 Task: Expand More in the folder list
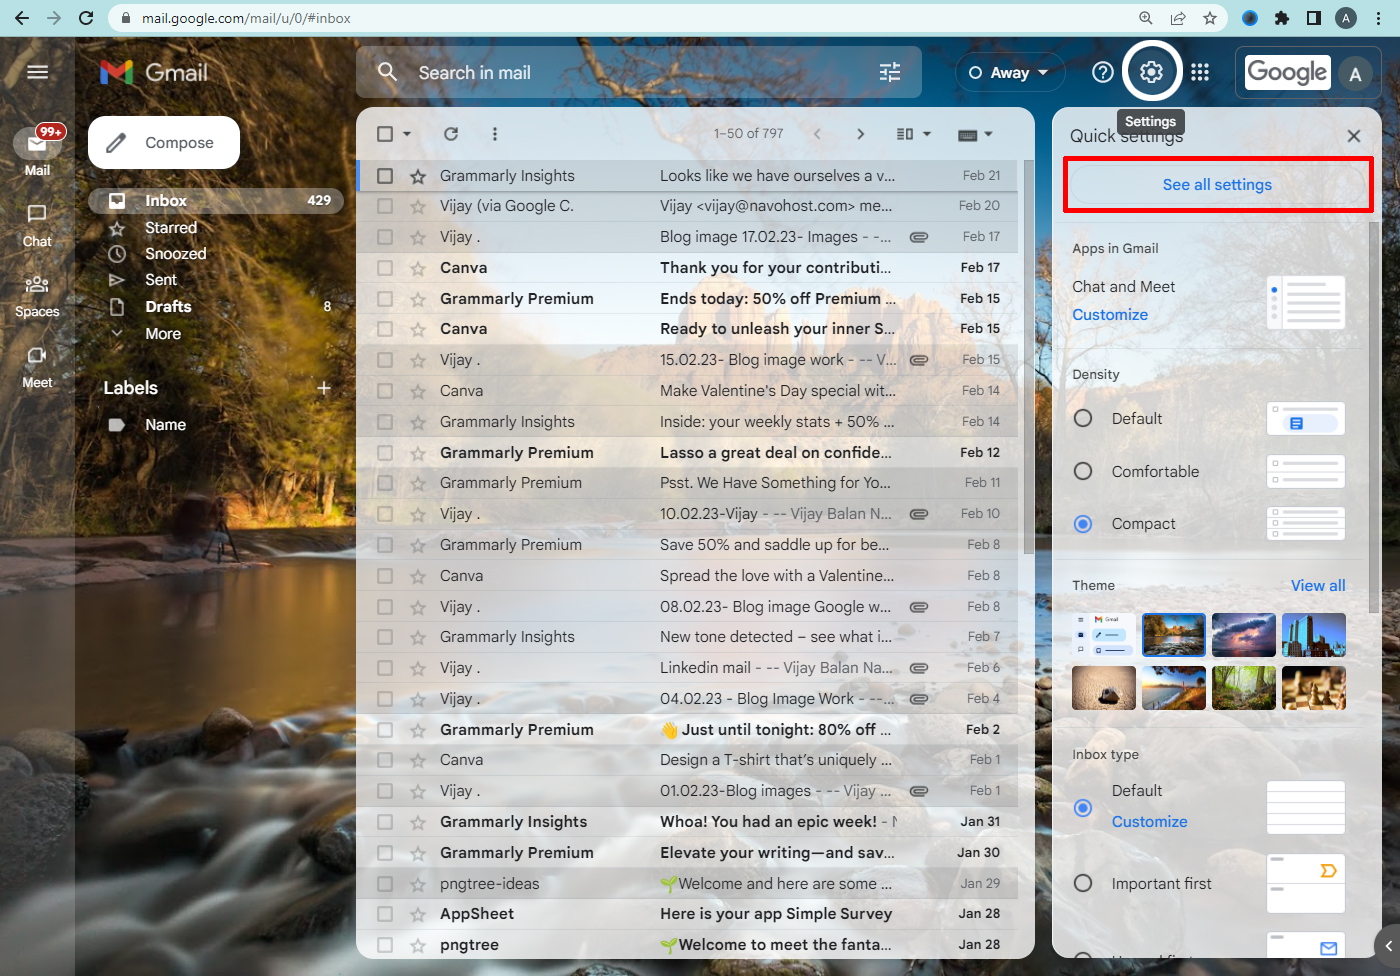(162, 334)
